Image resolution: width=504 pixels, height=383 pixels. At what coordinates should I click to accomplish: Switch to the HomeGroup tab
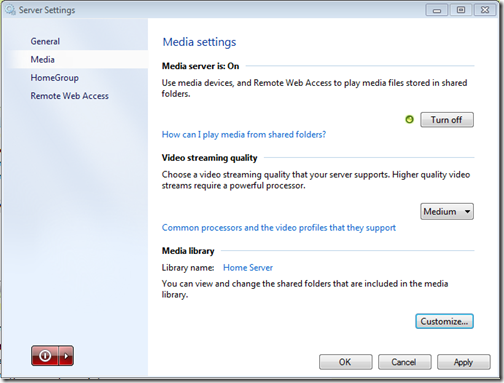tap(55, 78)
